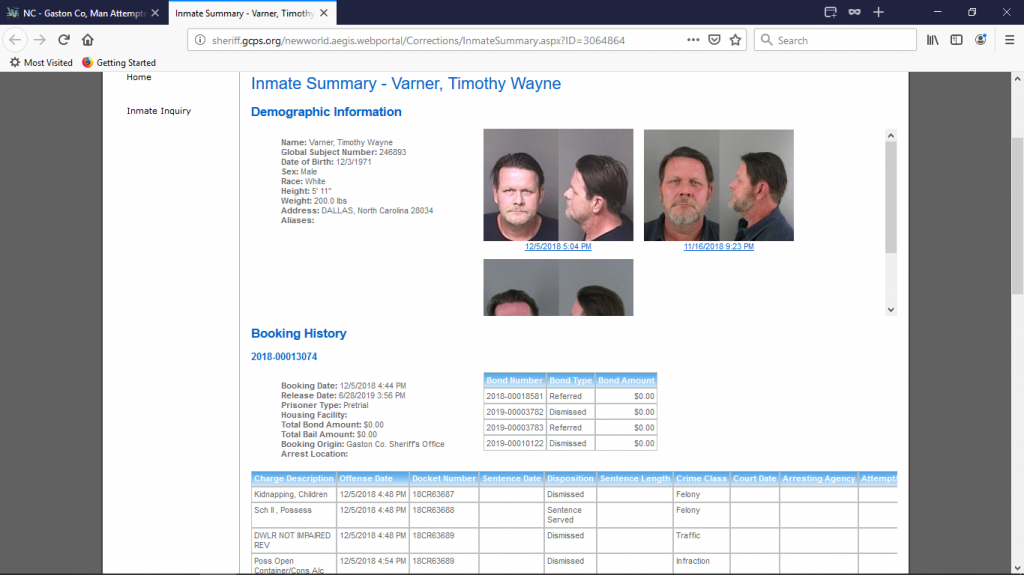The width and height of the screenshot is (1024, 575).
Task: Open the Most Visited bookmarks folder
Action: point(41,62)
